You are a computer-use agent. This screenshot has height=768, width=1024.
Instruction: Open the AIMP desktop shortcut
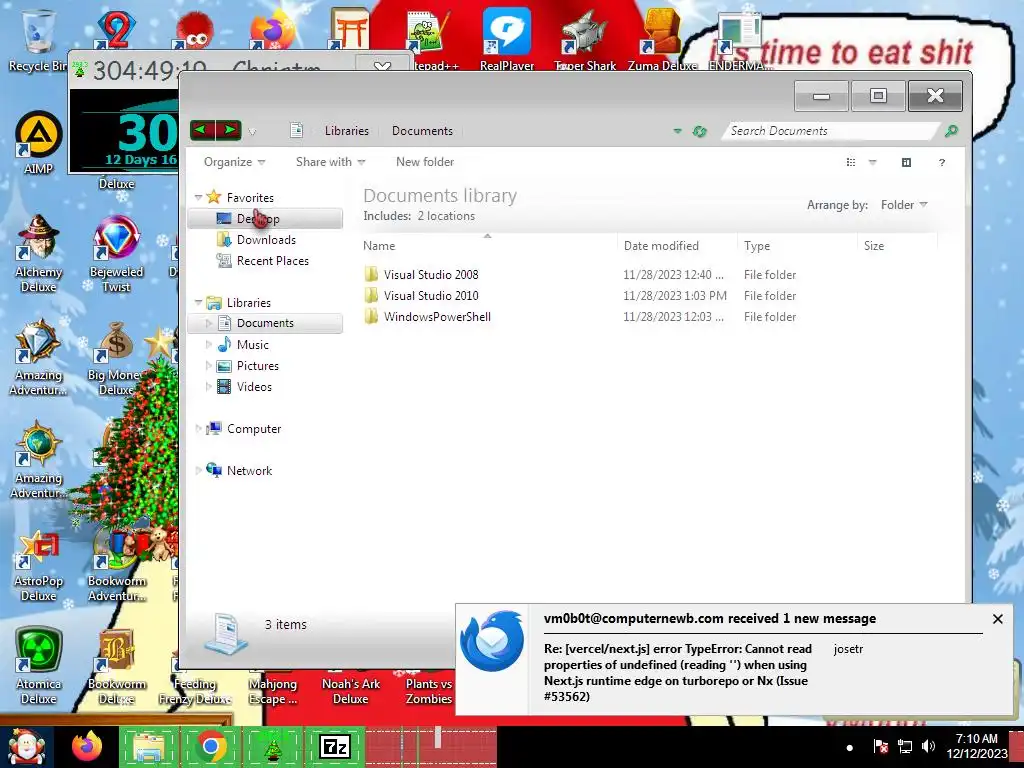coord(39,144)
